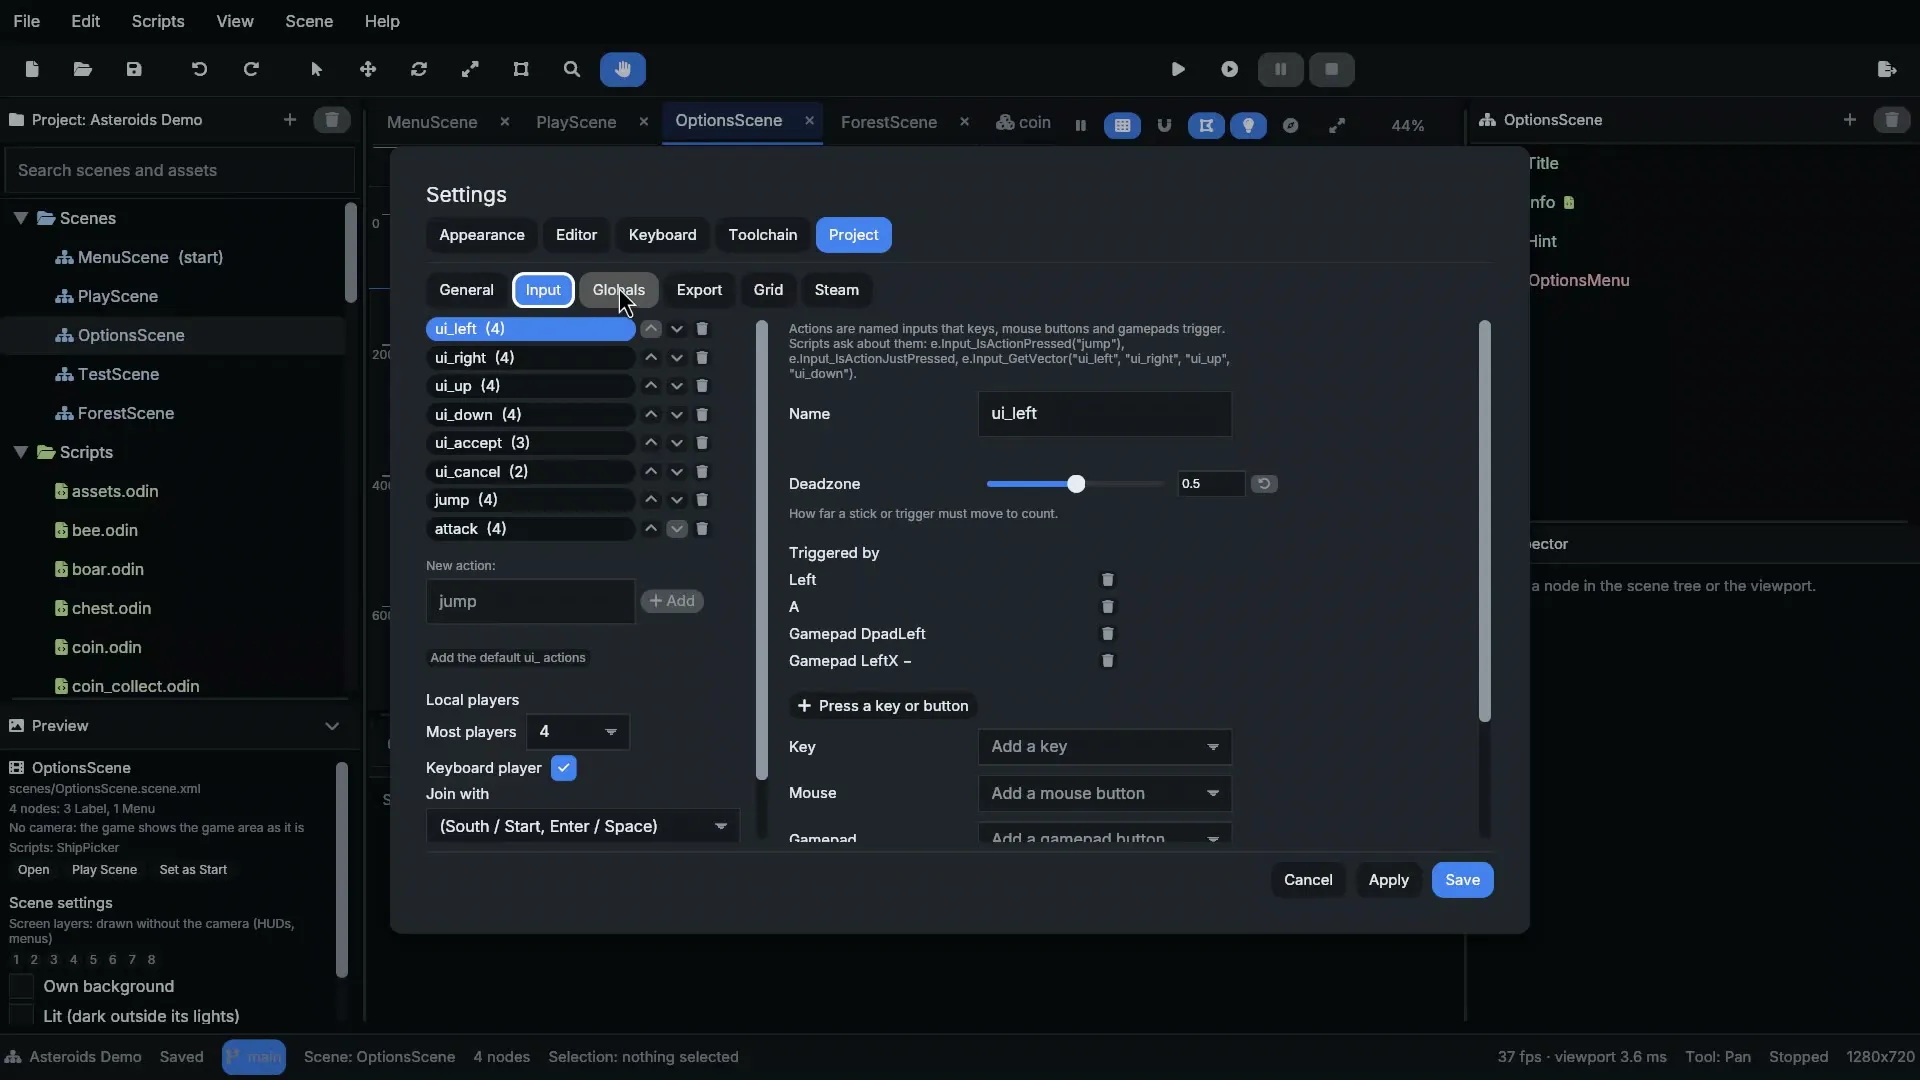Collapse the Preview panel chevron
The image size is (1920, 1080).
[332, 726]
